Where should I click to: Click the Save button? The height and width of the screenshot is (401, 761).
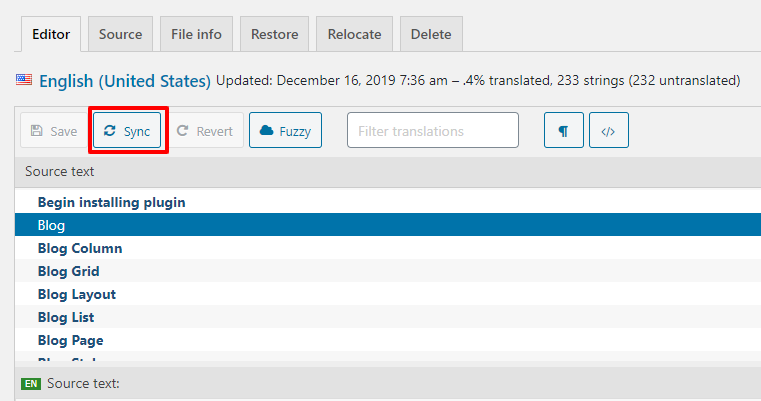tap(54, 131)
